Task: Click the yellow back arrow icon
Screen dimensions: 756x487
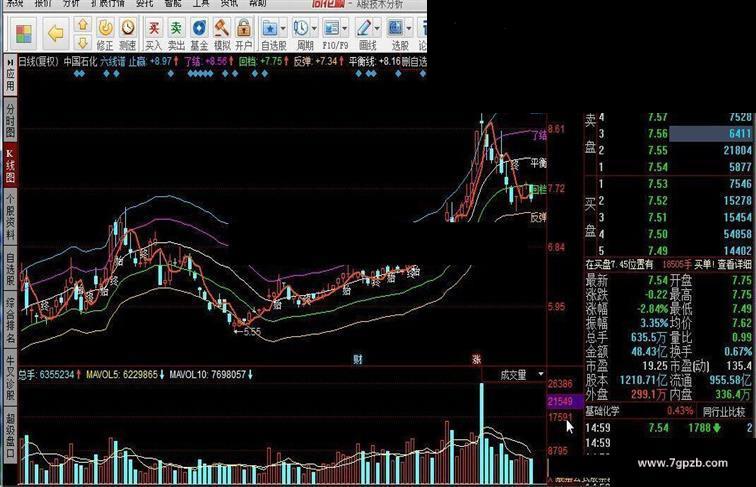Action: [56, 33]
